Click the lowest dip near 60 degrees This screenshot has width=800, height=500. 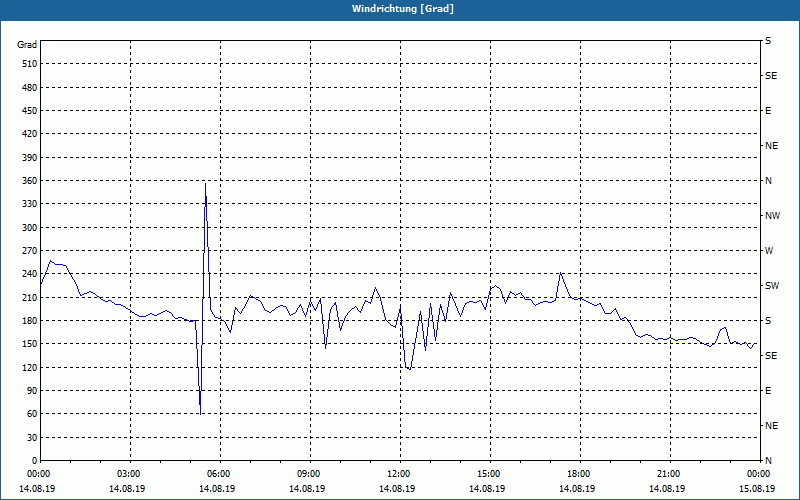[201, 414]
